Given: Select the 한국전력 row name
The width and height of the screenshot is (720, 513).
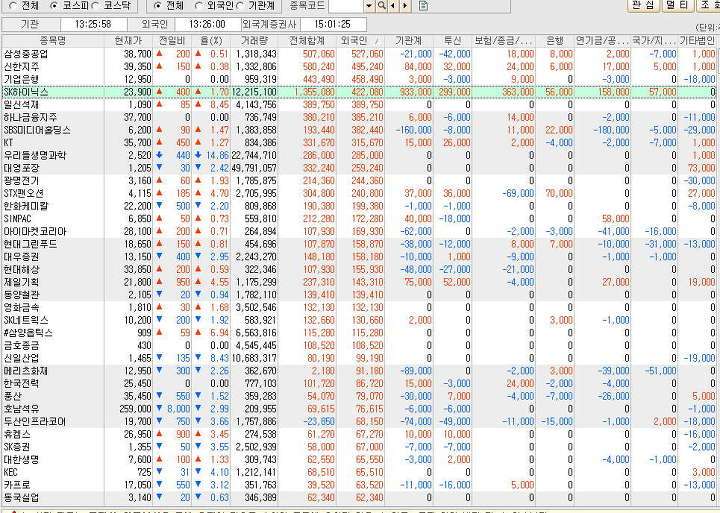Looking at the screenshot, I should [x=22, y=383].
